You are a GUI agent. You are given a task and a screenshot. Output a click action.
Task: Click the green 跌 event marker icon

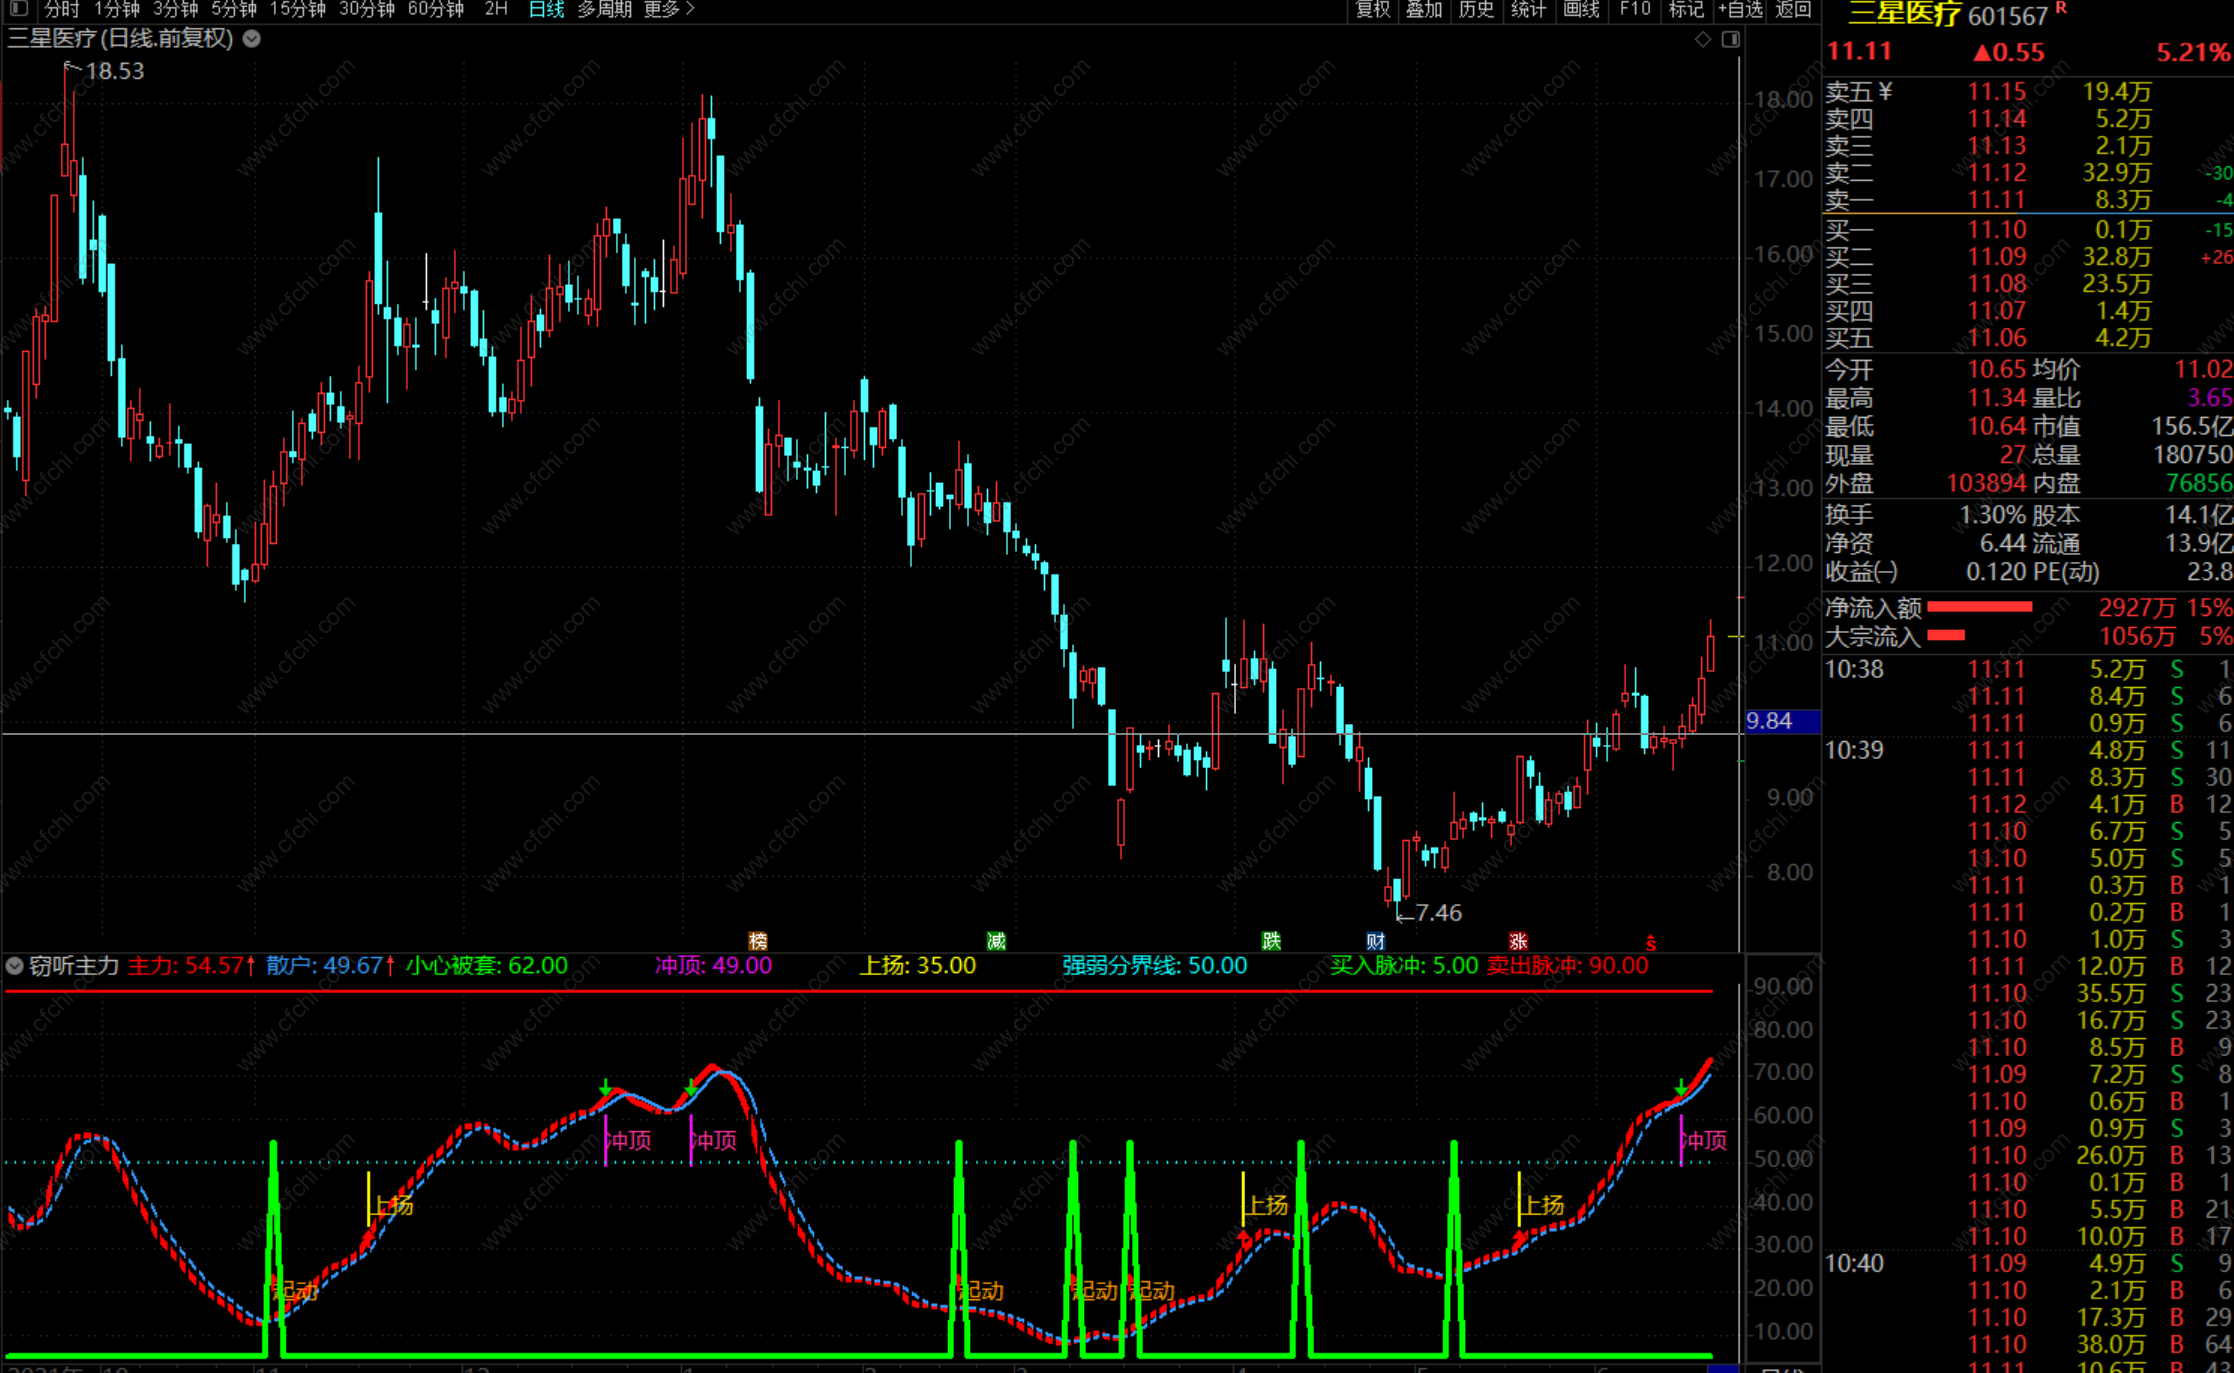[x=1271, y=941]
